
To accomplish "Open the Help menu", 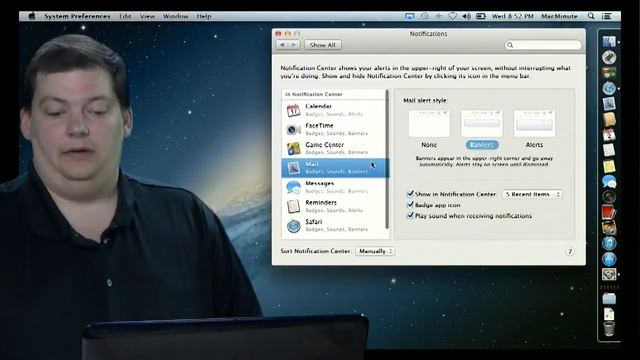I will (x=204, y=16).
